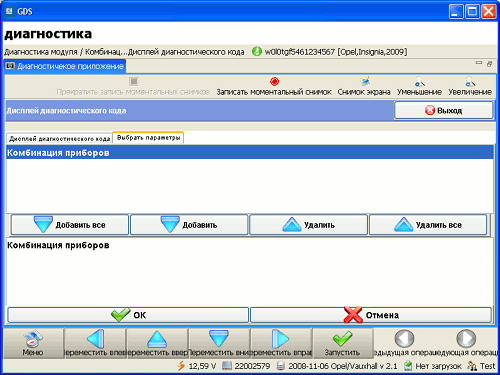Open the Меню compass icon button
This screenshot has height=375, width=500.
(x=33, y=343)
